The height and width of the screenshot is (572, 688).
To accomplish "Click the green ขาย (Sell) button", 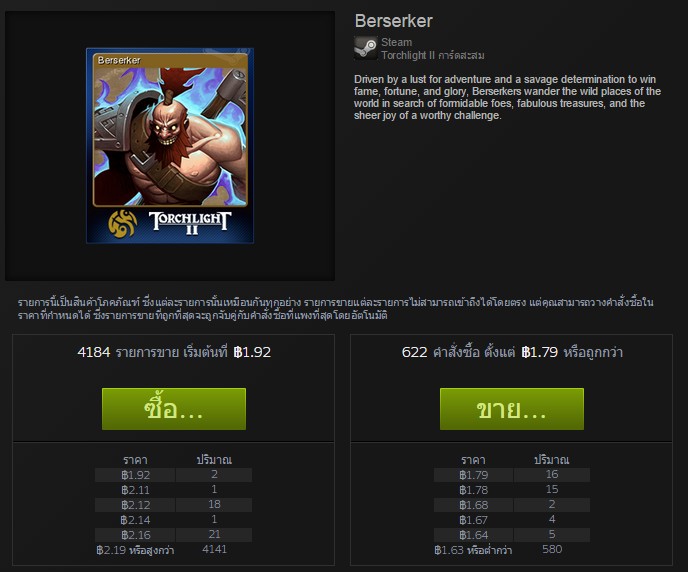I will click(x=512, y=409).
